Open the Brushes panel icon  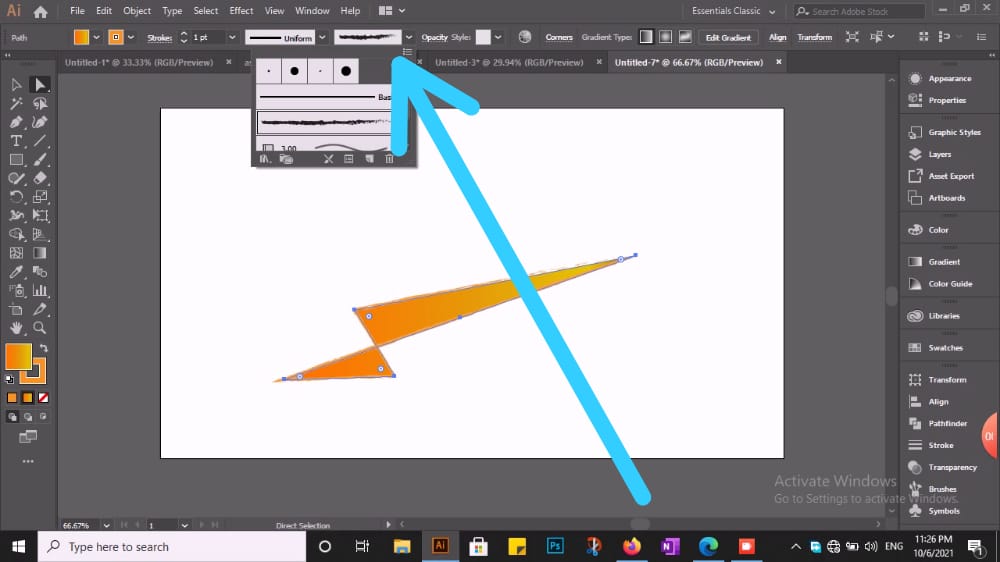pyautogui.click(x=915, y=489)
